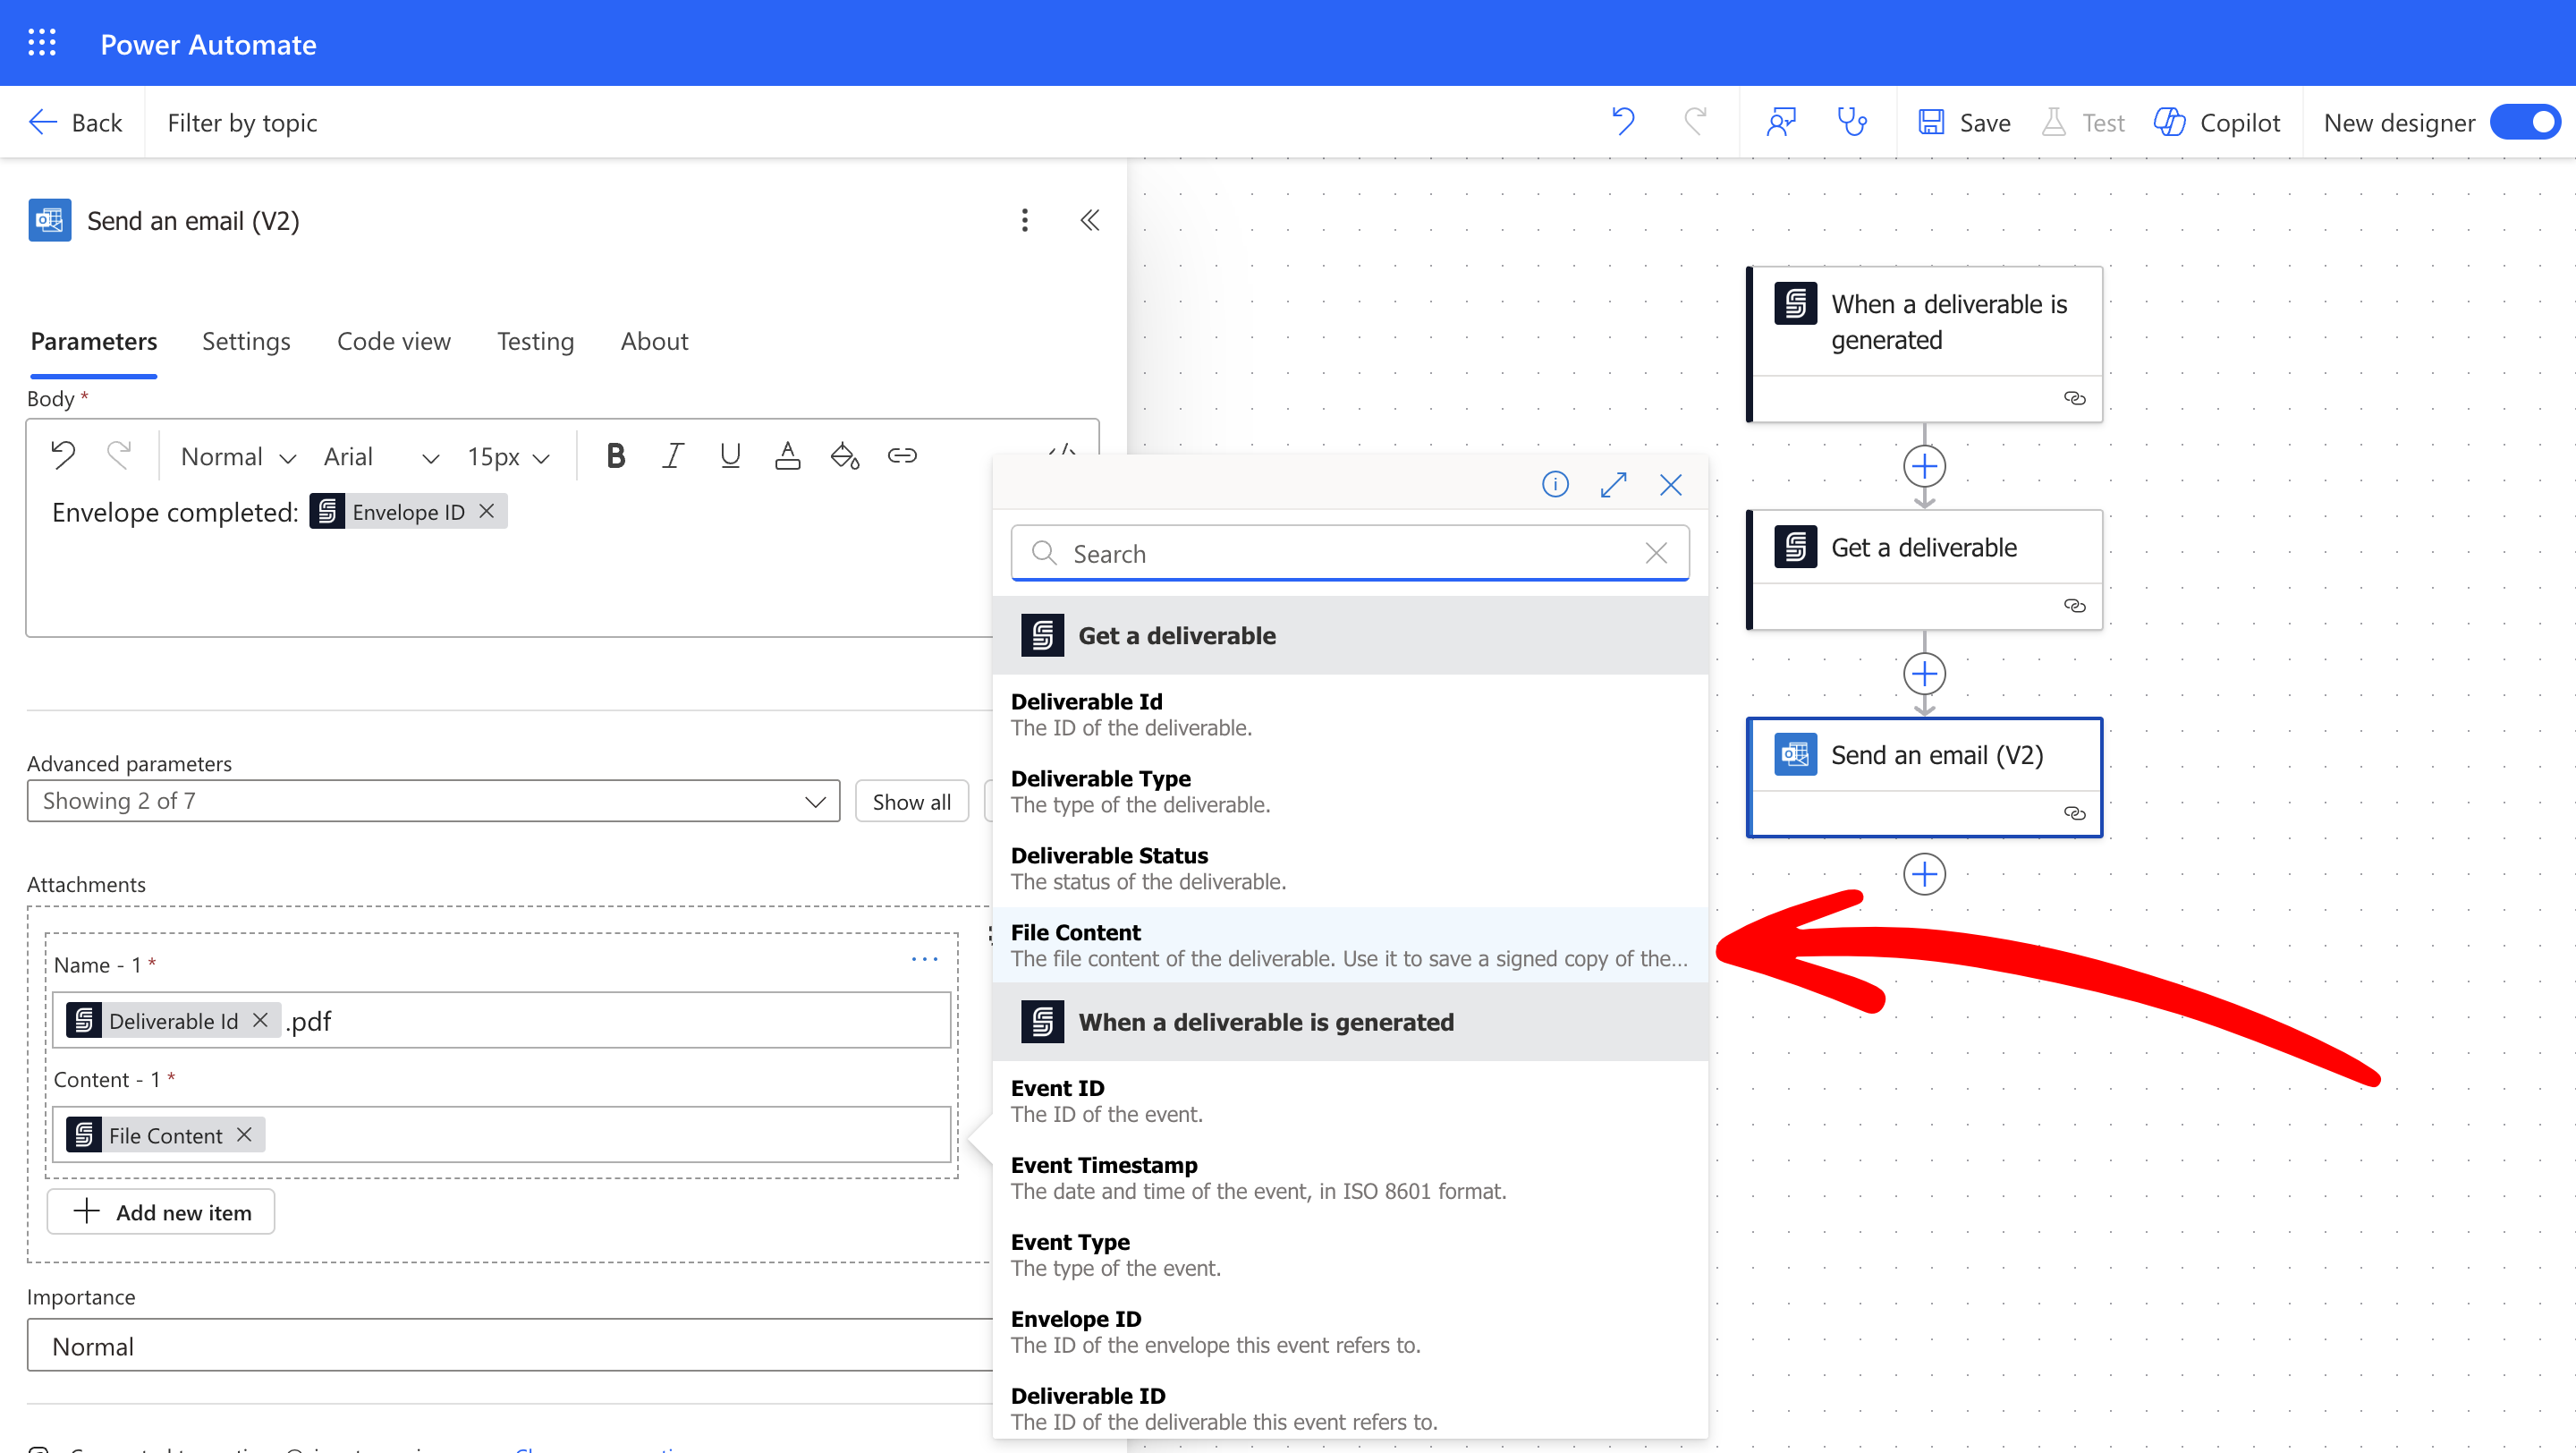Open the Settings tab

coord(246,341)
